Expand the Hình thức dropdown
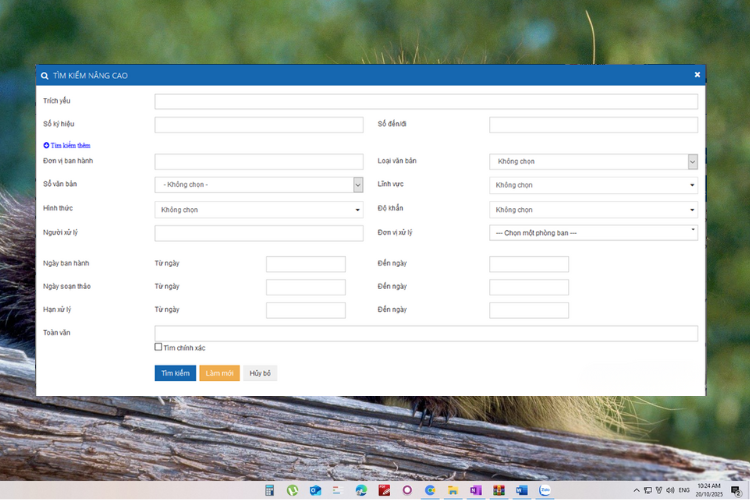The image size is (750, 500). coord(259,210)
